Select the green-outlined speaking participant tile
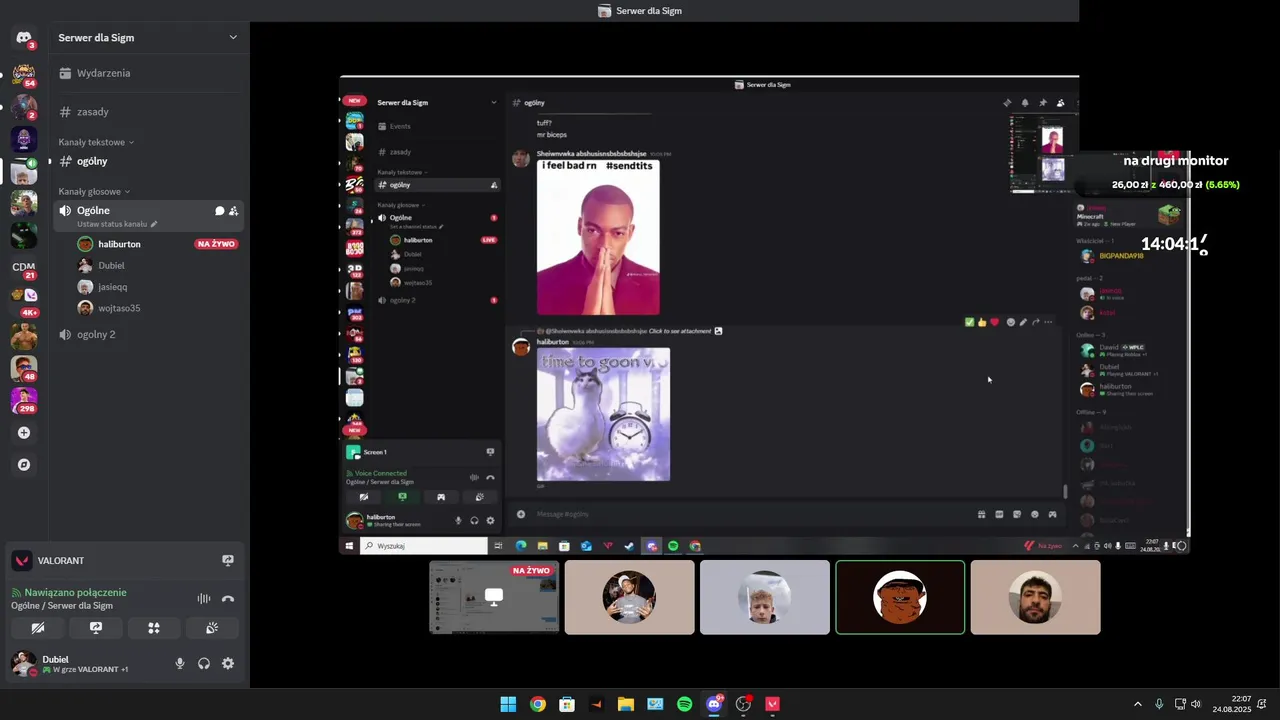 (900, 597)
